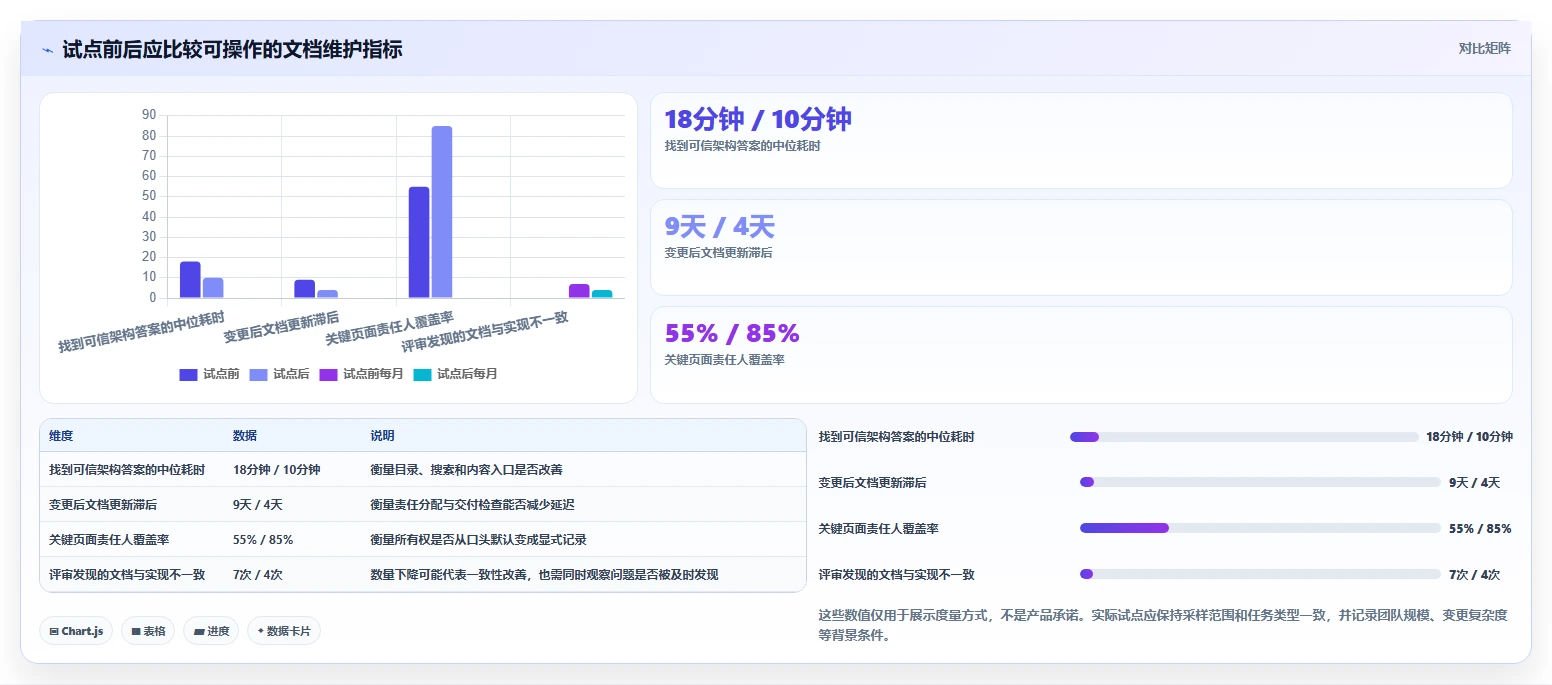Click table data cell 55% / 85%
Viewport: 1552px width, 685px height.
click(x=263, y=539)
